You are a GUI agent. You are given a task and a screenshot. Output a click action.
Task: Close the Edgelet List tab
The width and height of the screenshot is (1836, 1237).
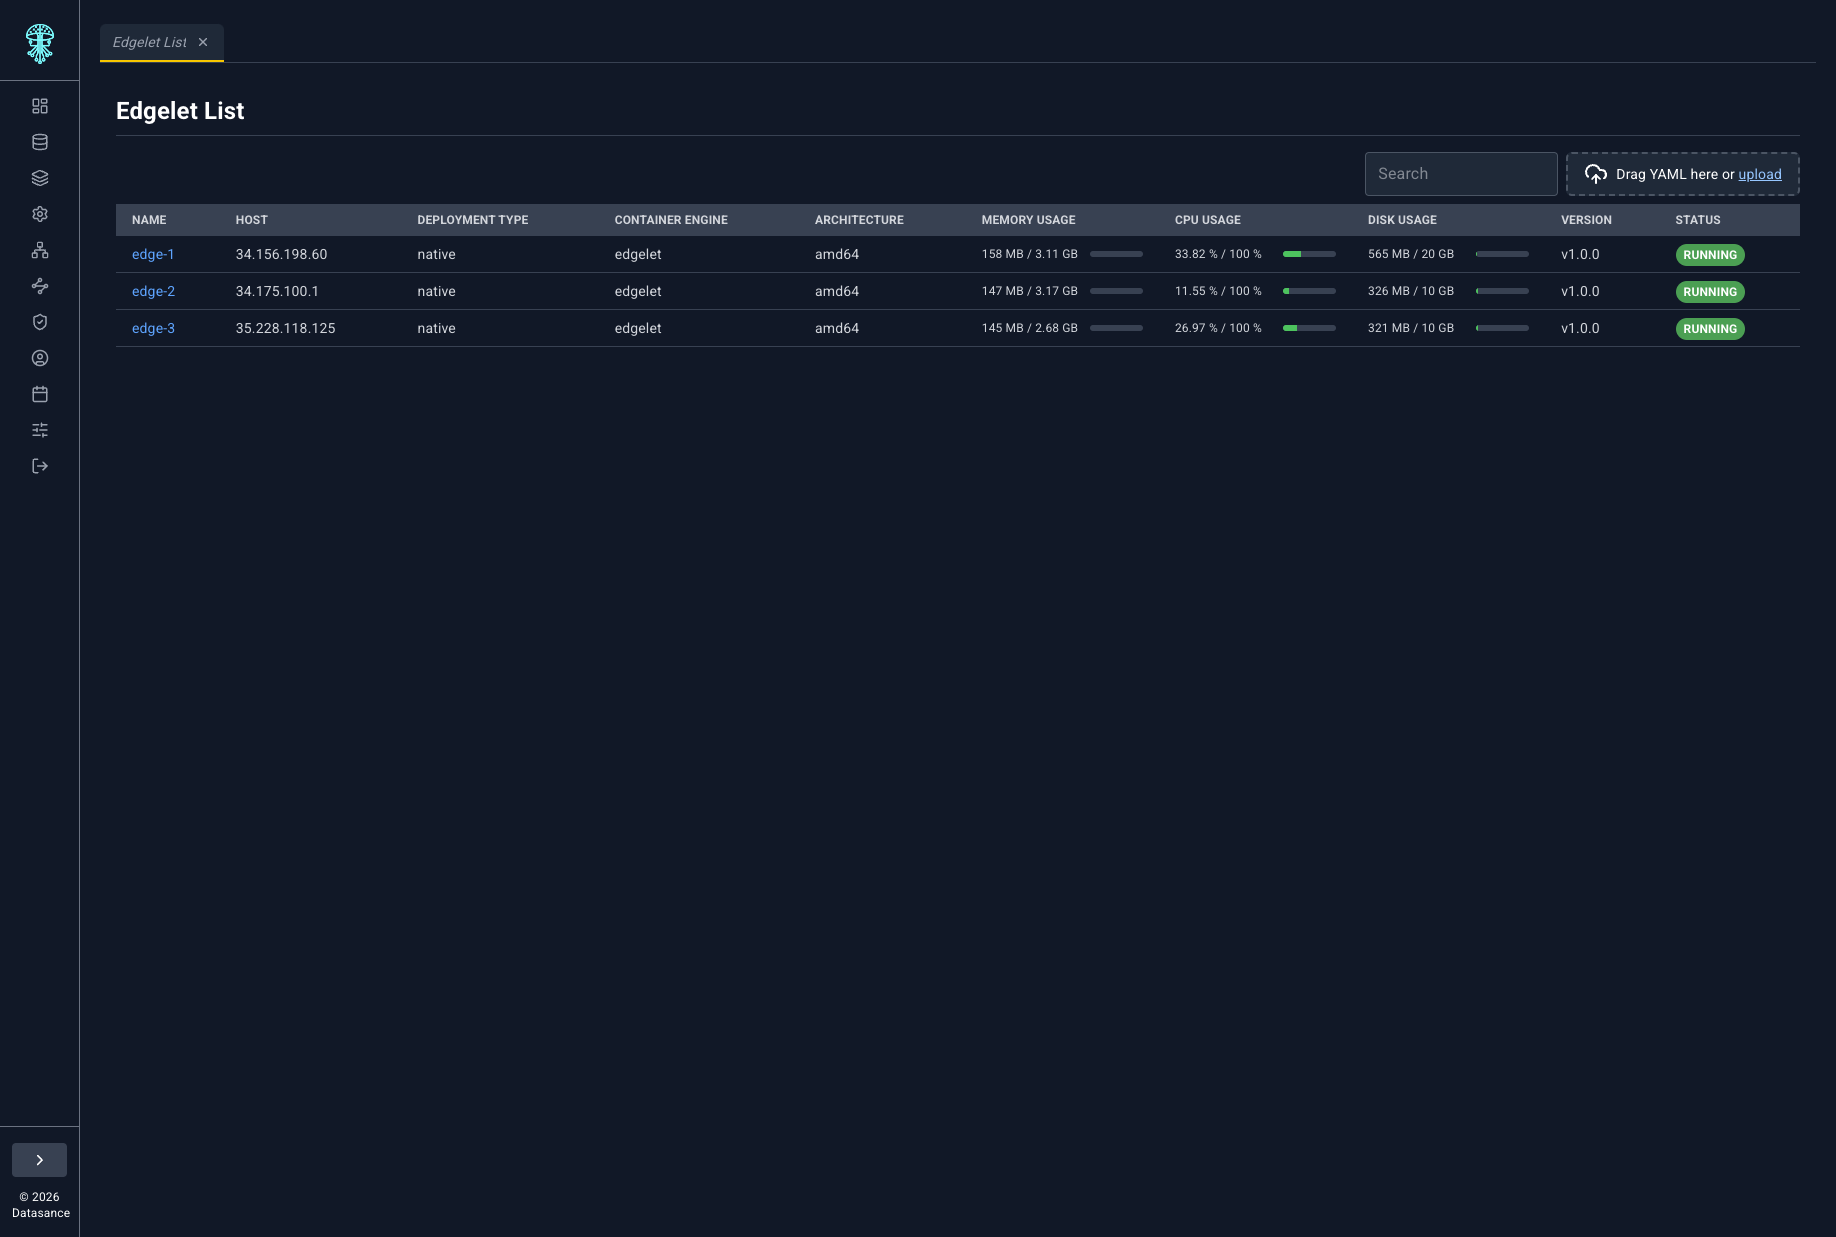[203, 42]
